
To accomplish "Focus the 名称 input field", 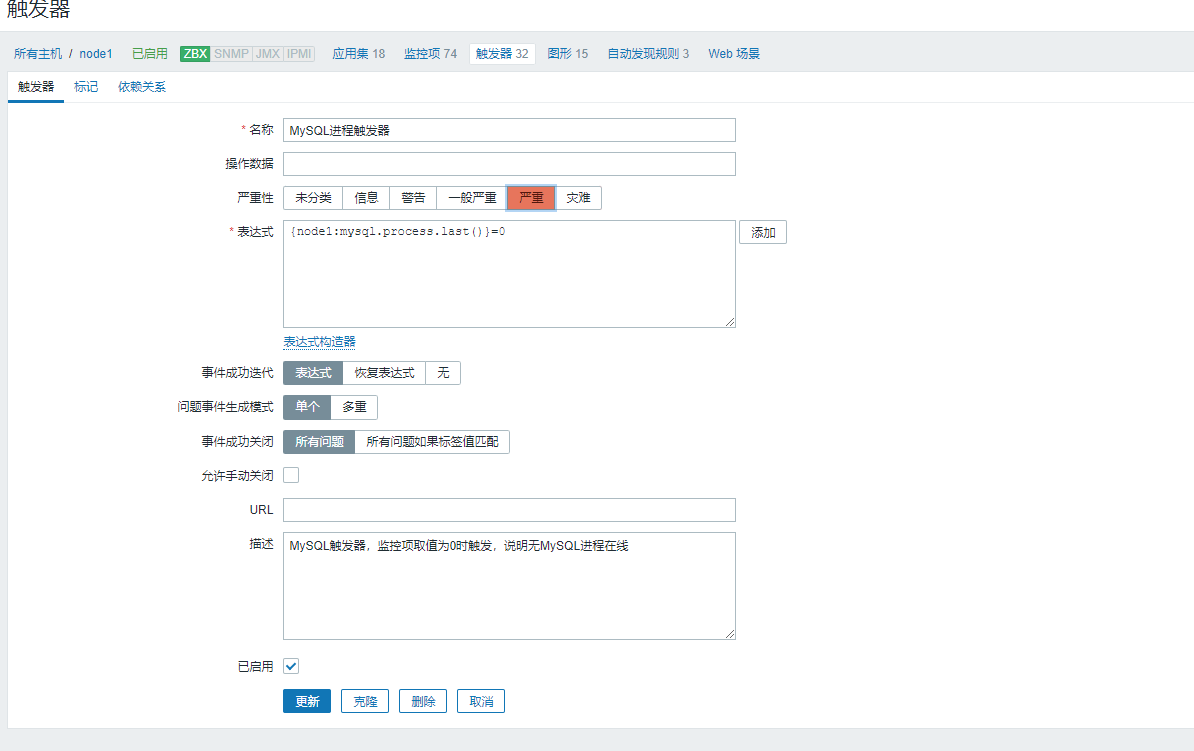I will pyautogui.click(x=509, y=130).
